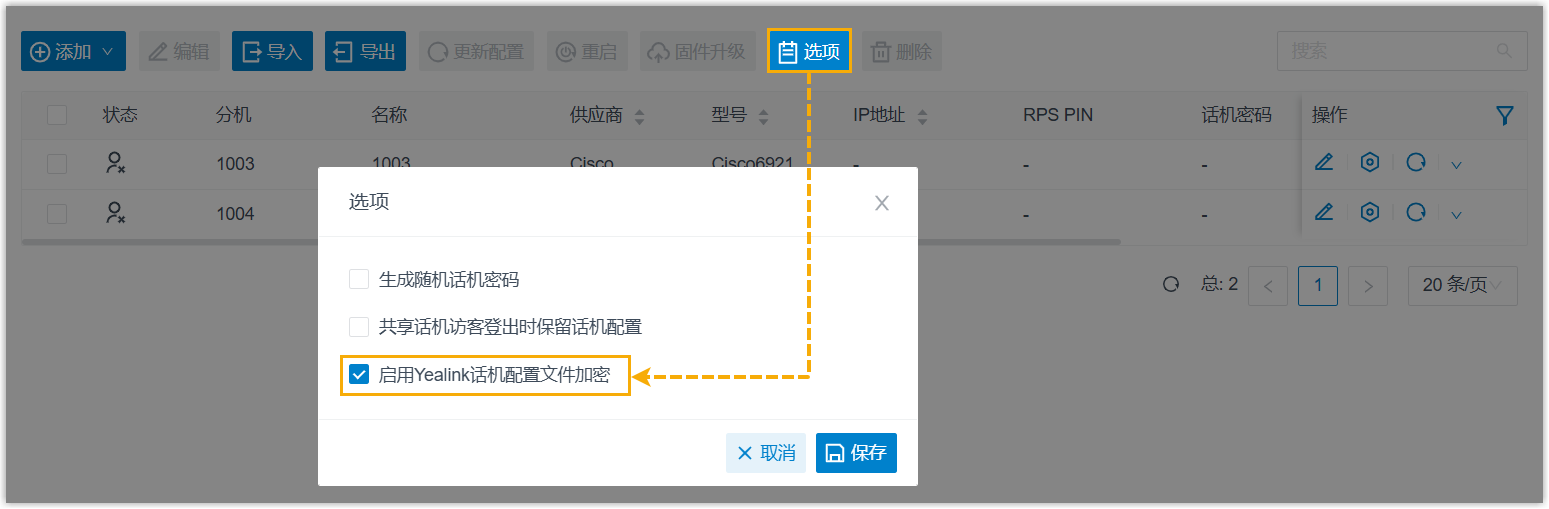Click the refresh icon beside the total count
1549x509 pixels.
(x=1171, y=285)
